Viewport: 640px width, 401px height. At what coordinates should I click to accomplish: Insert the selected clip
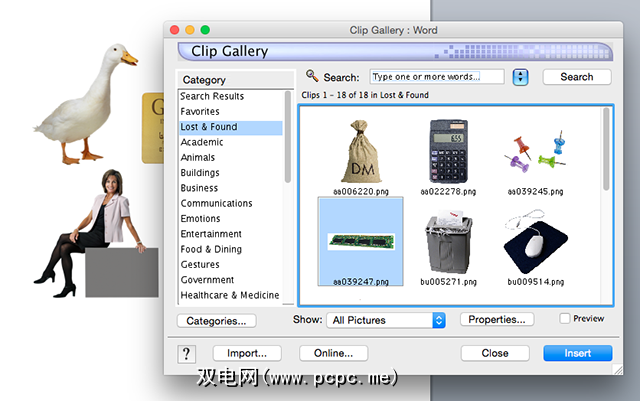pyautogui.click(x=578, y=353)
